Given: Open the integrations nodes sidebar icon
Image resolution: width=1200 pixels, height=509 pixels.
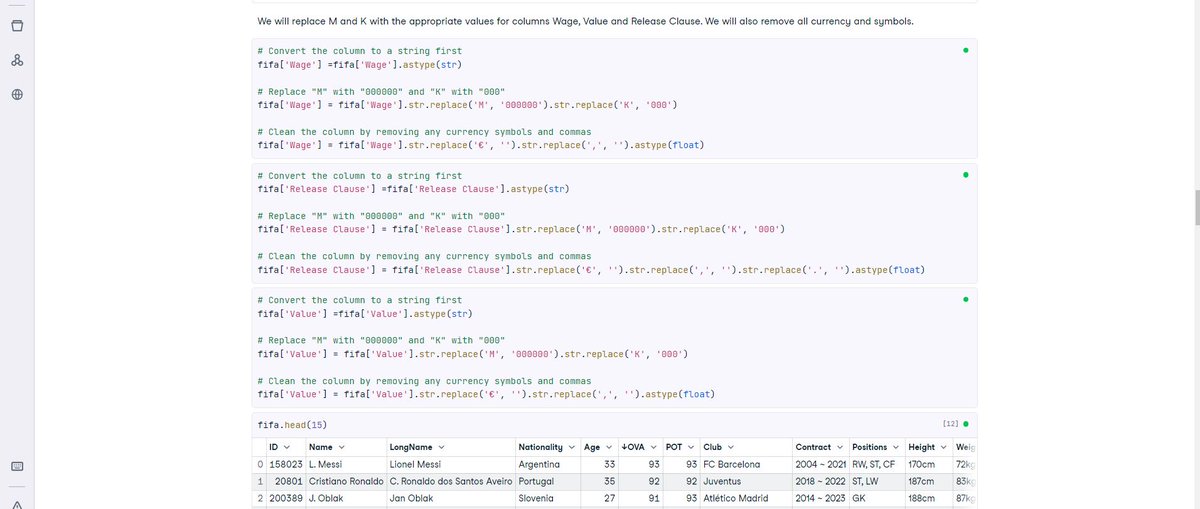Looking at the screenshot, I should point(17,60).
